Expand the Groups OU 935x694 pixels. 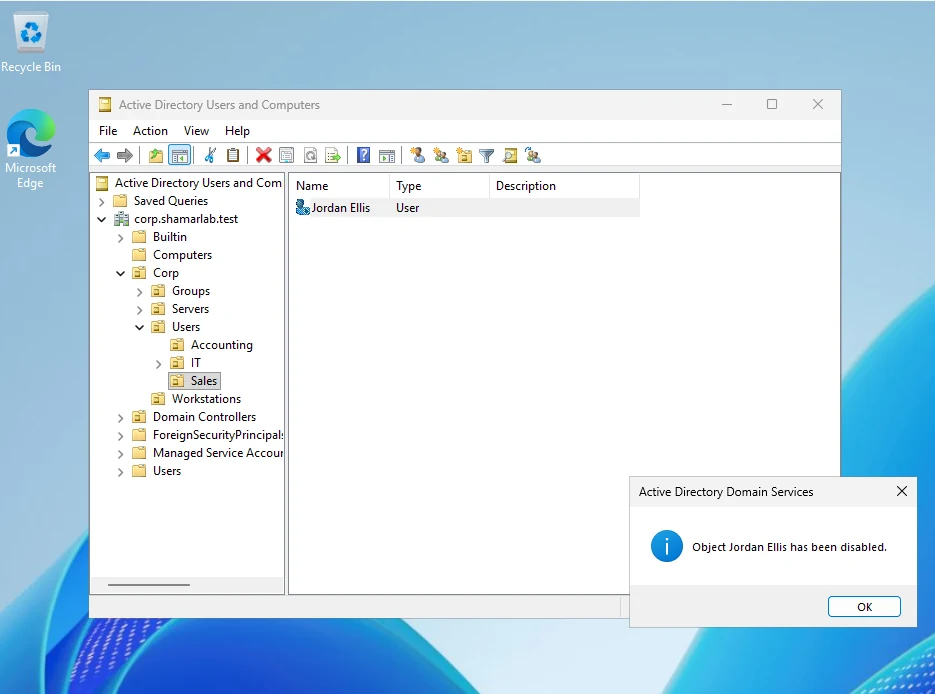pos(140,292)
